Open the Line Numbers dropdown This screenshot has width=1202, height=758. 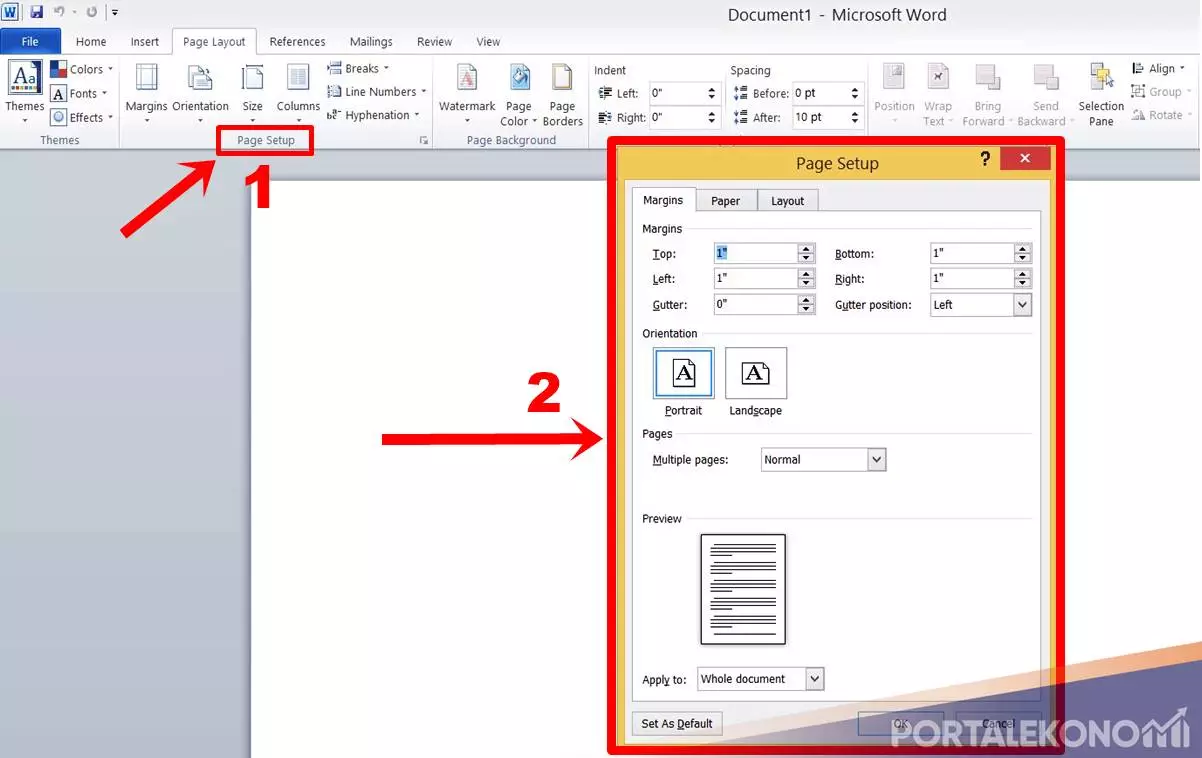coord(376,92)
